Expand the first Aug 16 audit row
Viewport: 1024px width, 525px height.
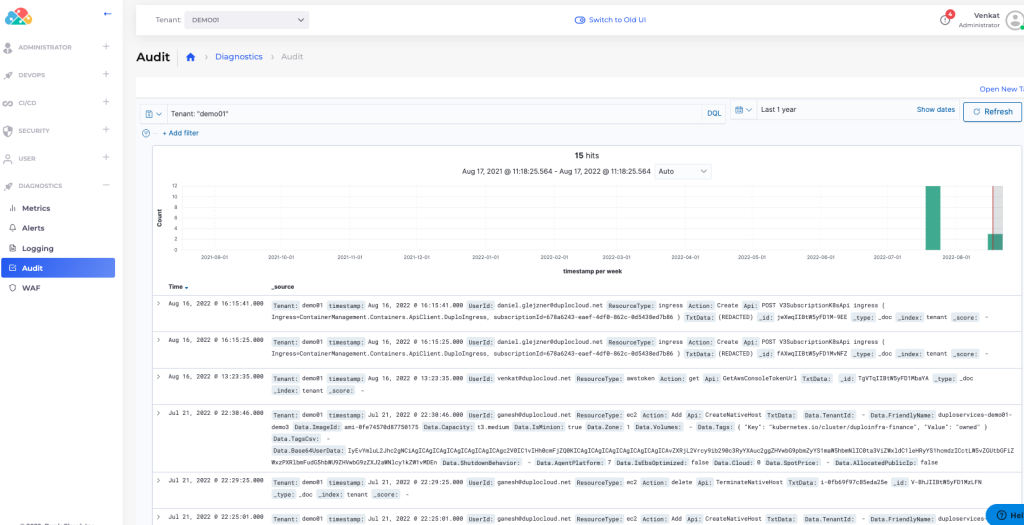159,303
